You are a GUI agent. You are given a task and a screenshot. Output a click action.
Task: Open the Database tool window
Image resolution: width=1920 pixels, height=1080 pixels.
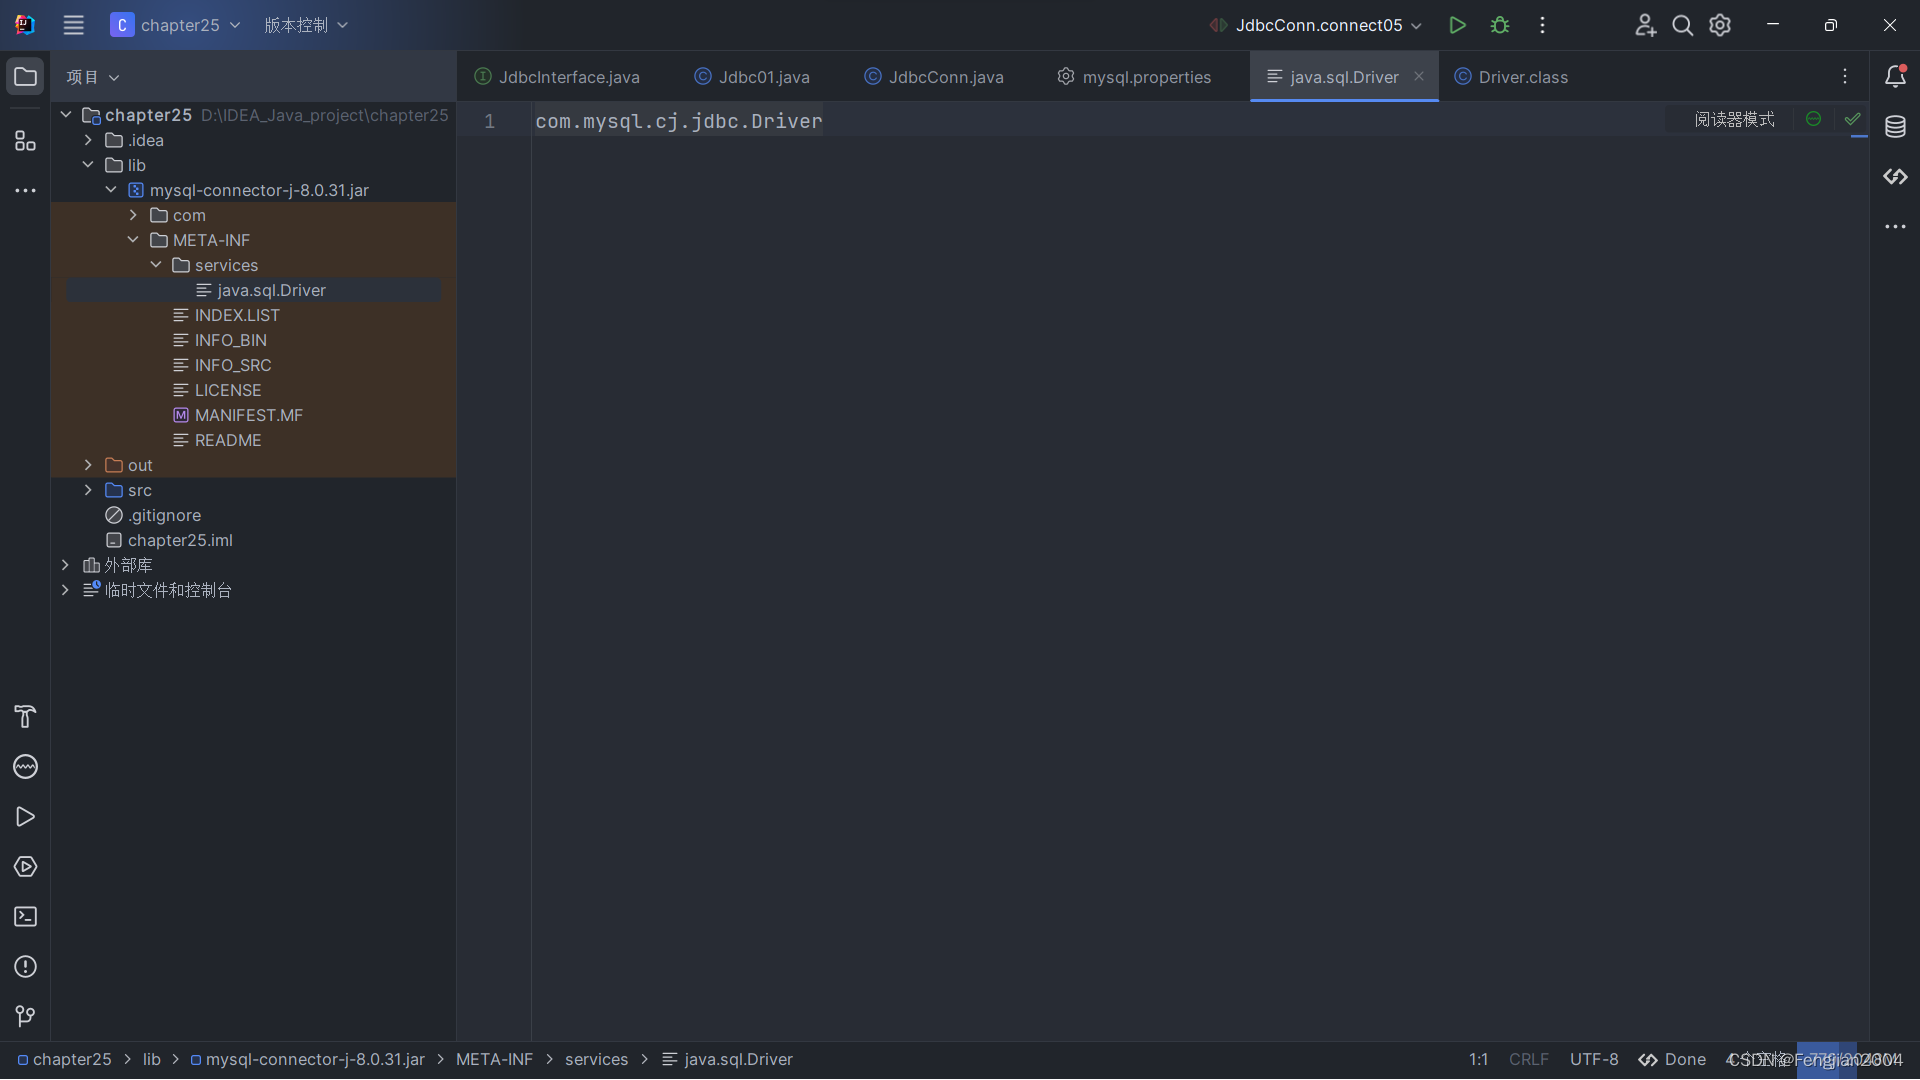[x=1895, y=127]
